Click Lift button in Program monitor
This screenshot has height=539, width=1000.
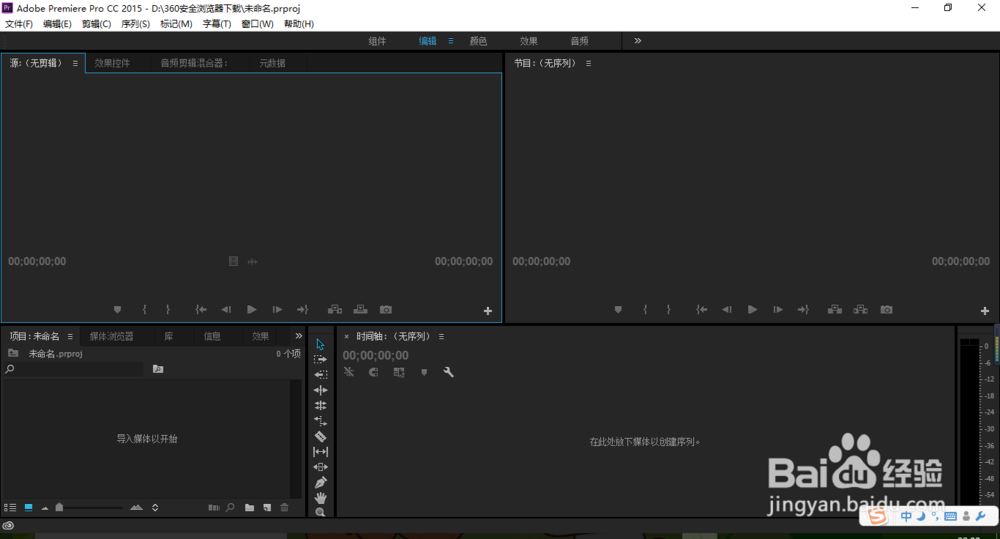[835, 309]
